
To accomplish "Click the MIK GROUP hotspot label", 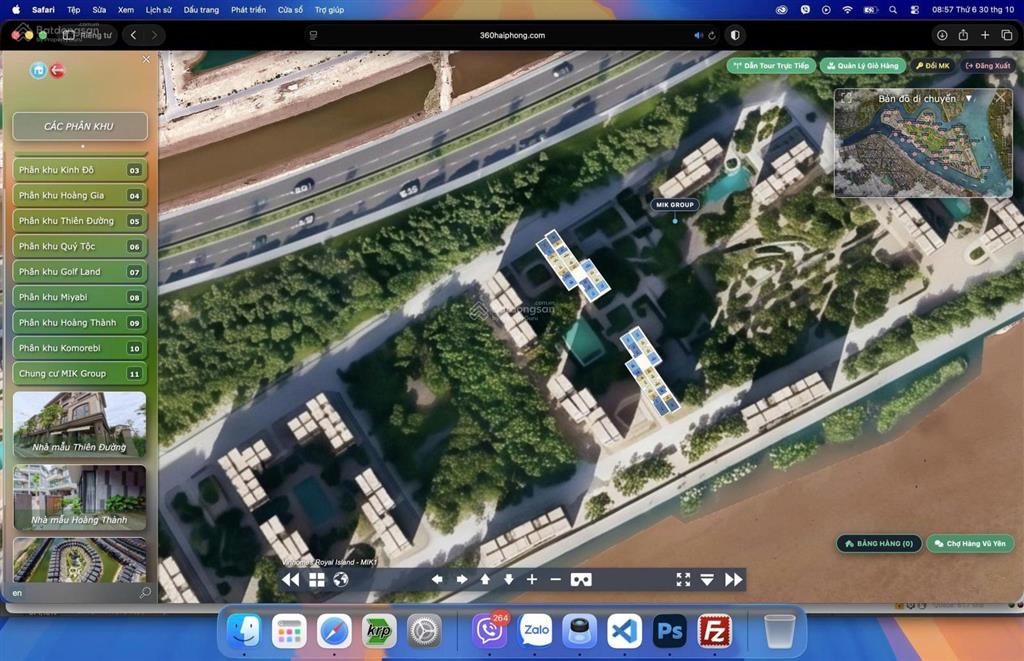I will 675,204.
